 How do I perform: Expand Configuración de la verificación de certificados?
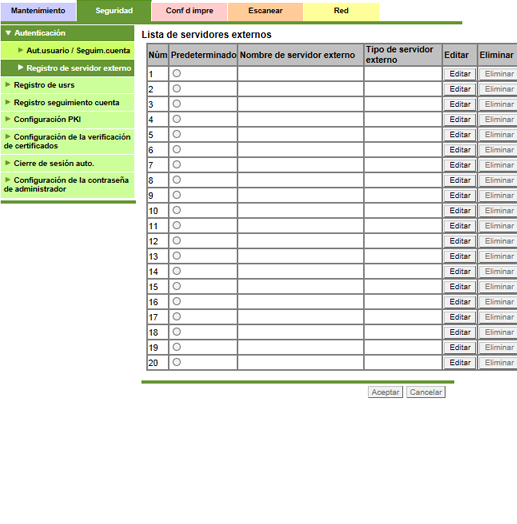[68, 141]
